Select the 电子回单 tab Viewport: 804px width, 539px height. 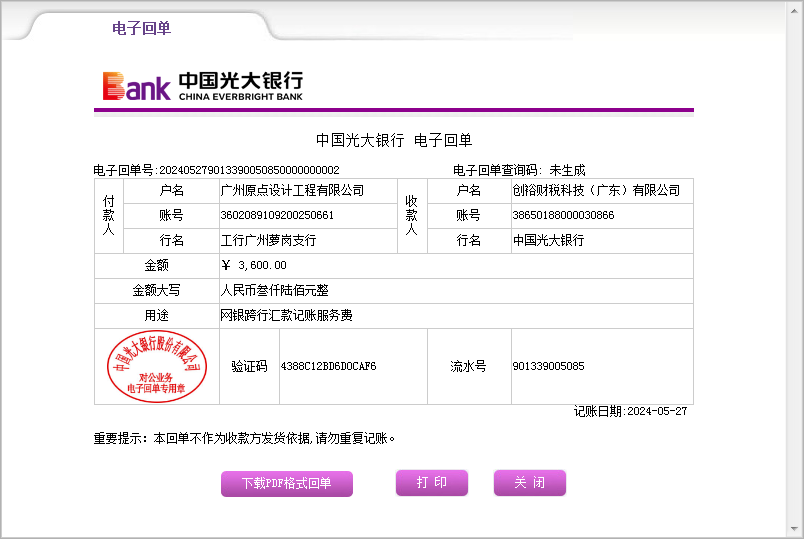(x=142, y=28)
